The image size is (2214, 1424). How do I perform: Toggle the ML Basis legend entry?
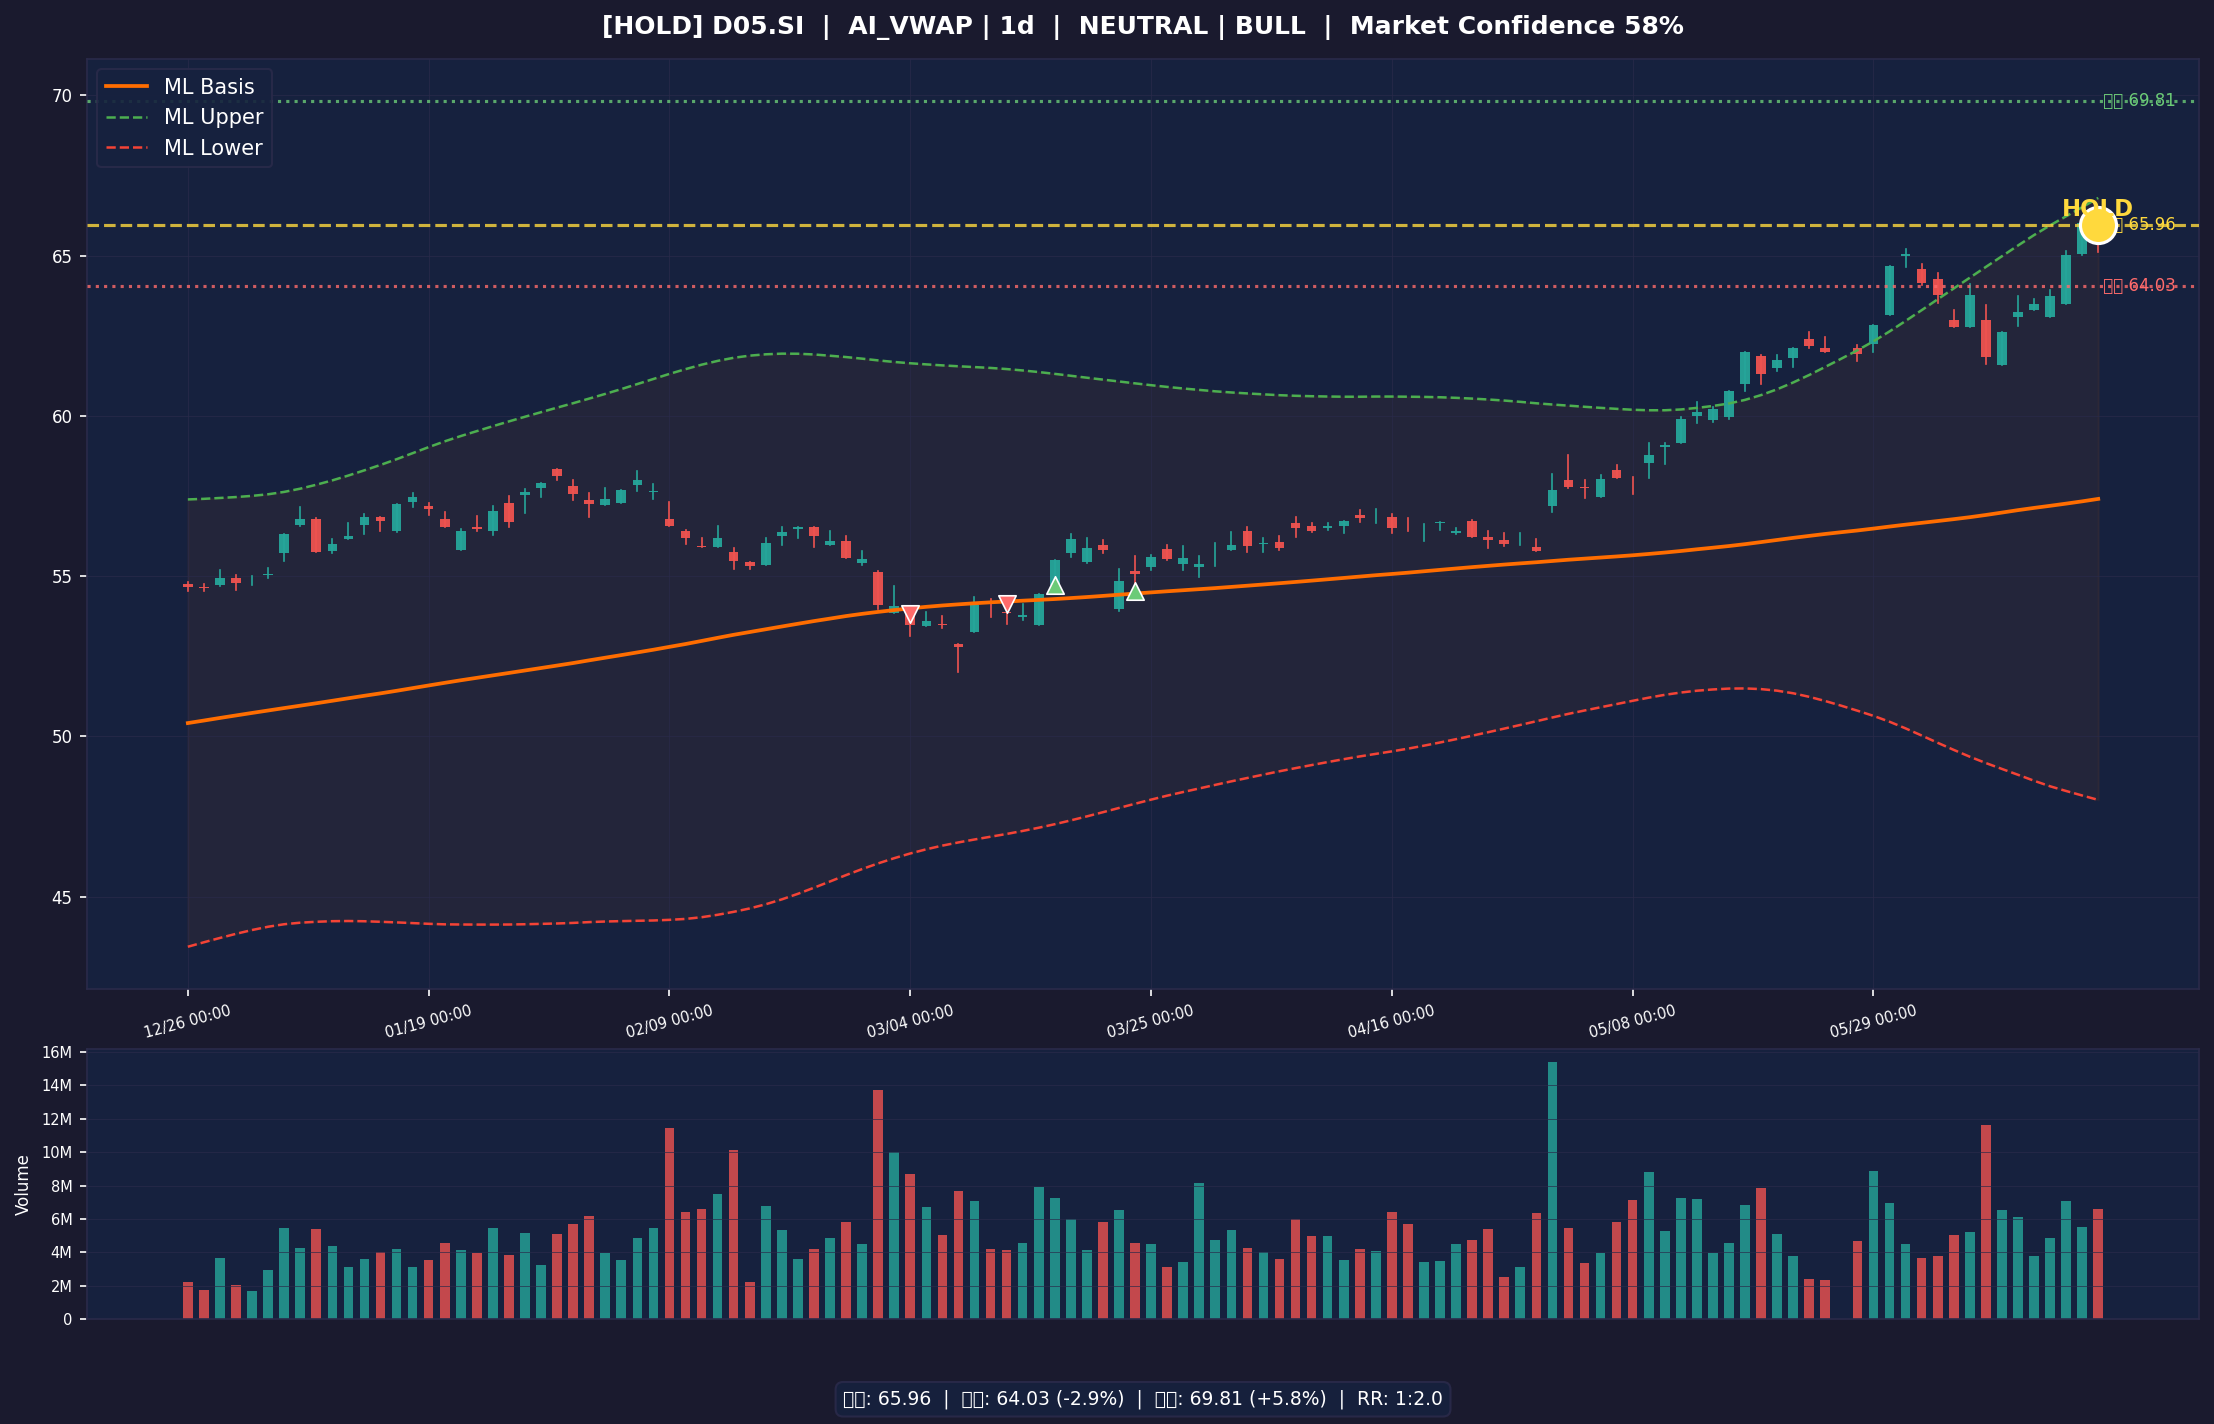184,87
